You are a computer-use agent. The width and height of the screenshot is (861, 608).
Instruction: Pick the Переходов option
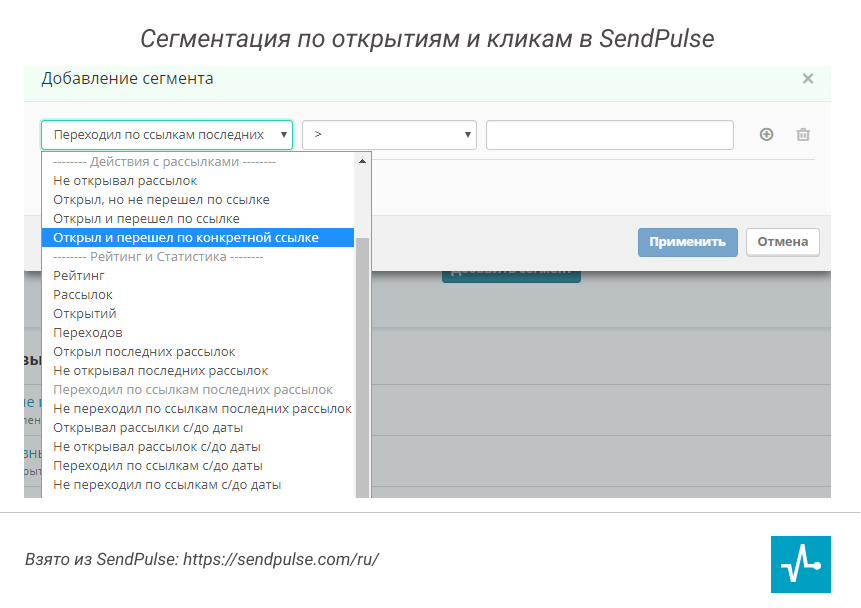[198, 333]
